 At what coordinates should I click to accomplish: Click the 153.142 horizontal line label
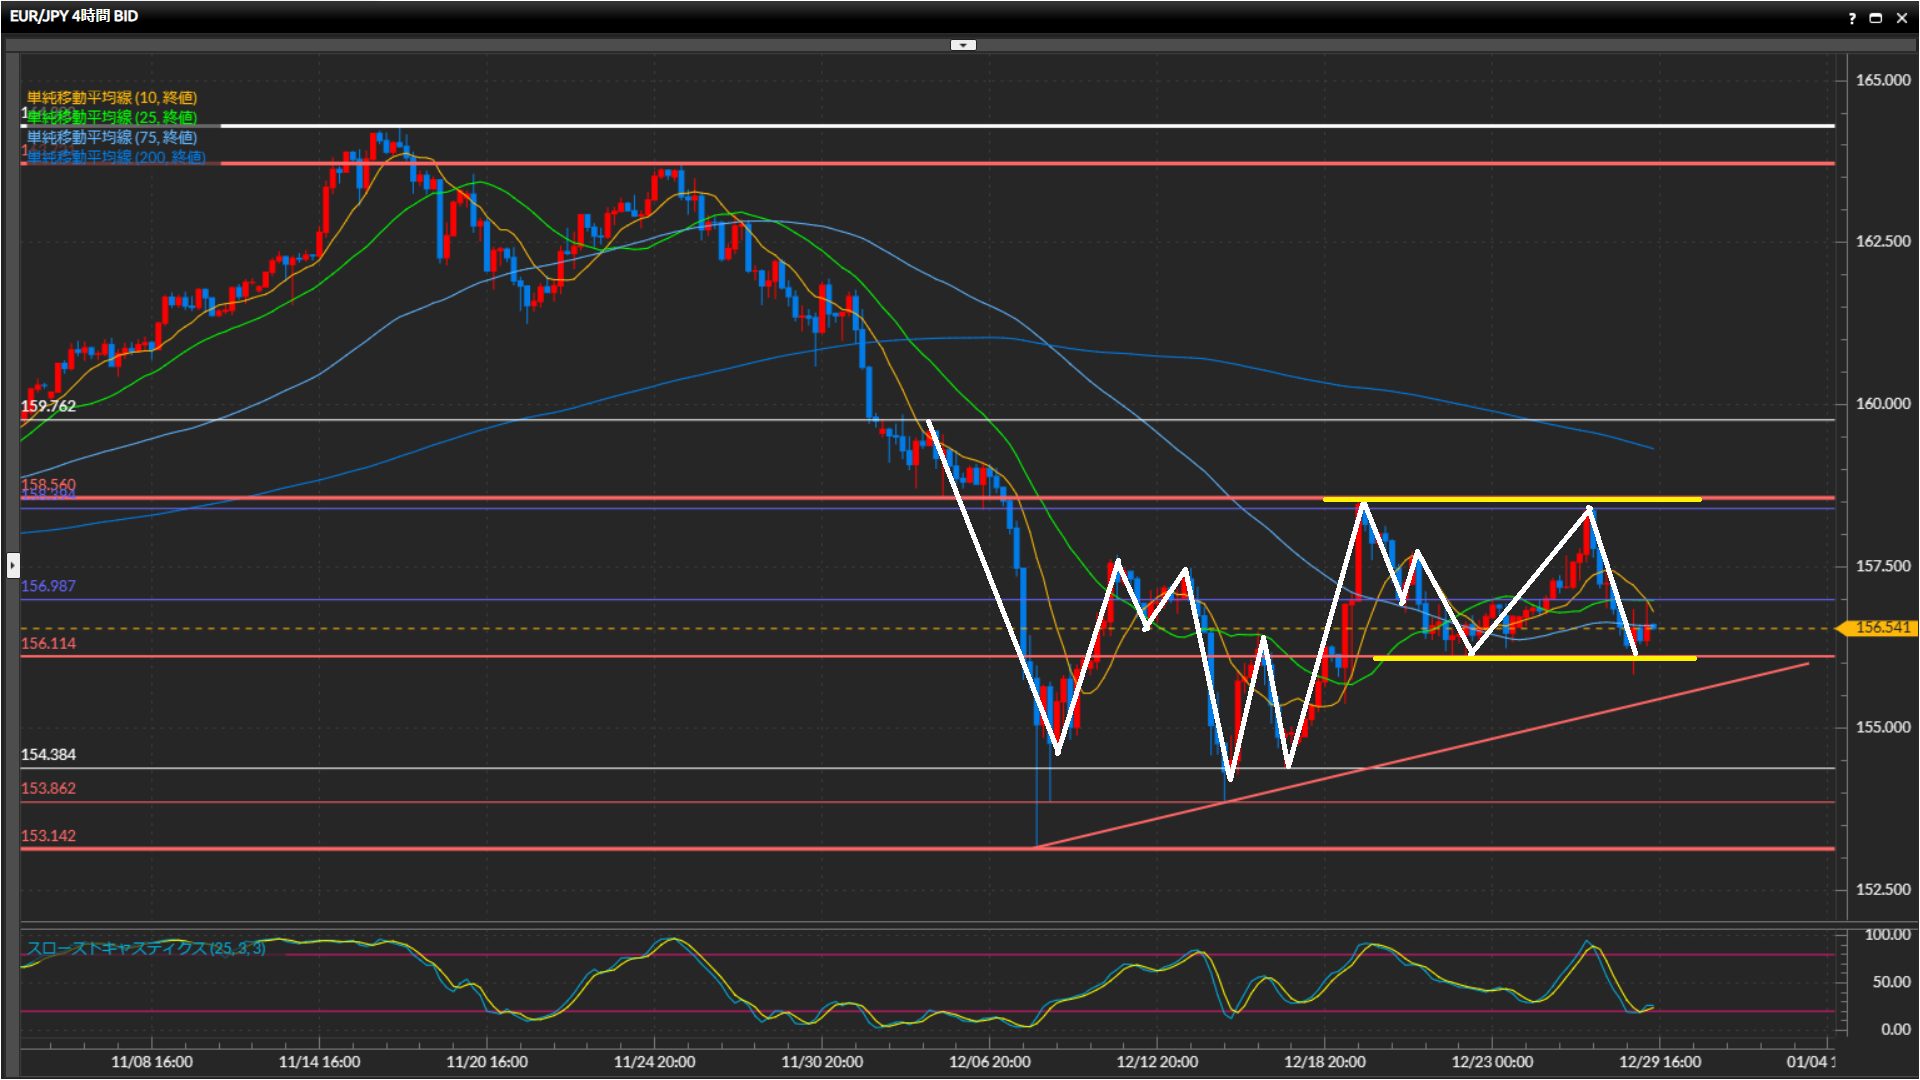(48, 836)
